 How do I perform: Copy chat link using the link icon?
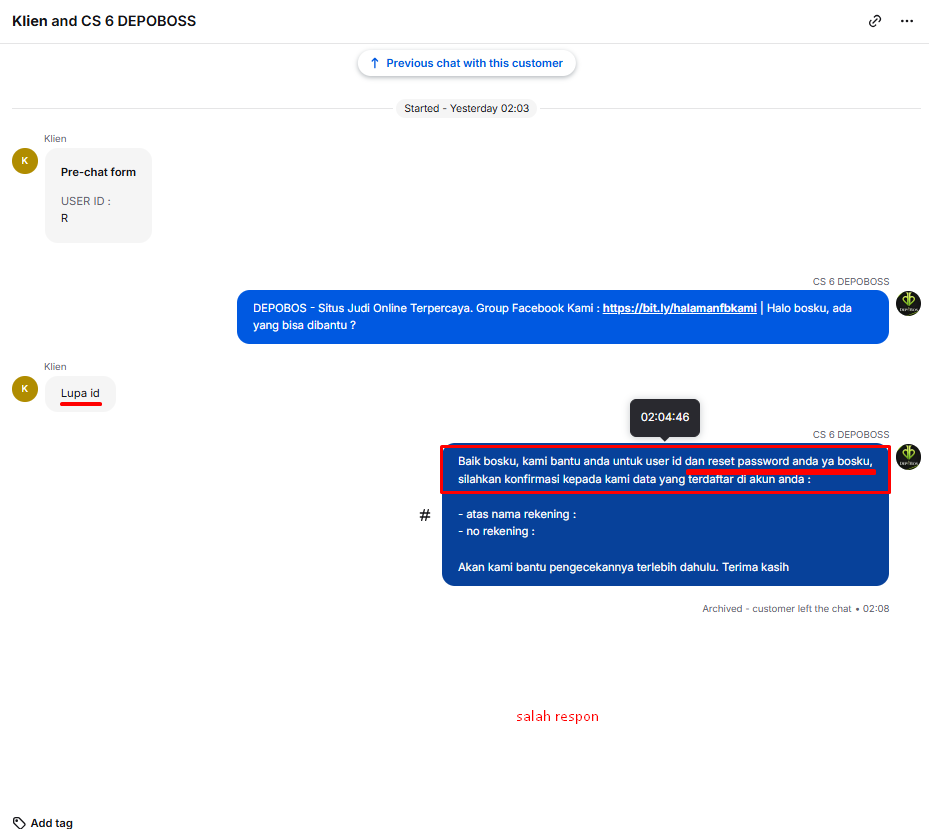(x=874, y=21)
